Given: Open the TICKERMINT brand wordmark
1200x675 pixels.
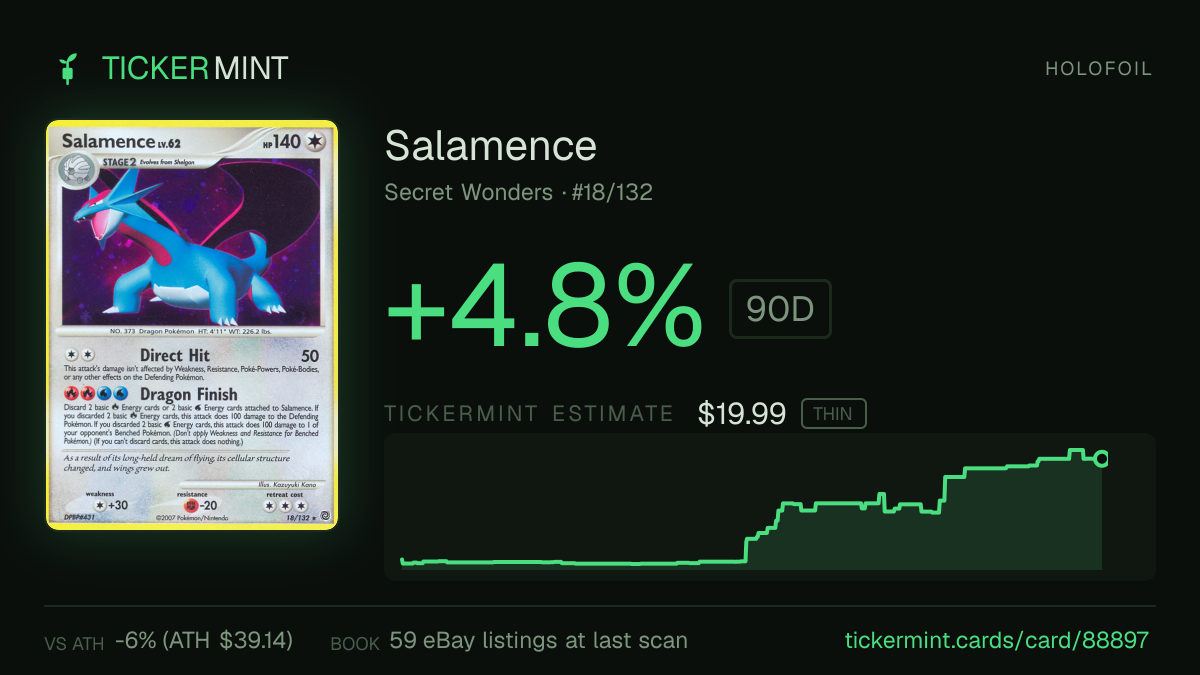Looking at the screenshot, I should 195,68.
